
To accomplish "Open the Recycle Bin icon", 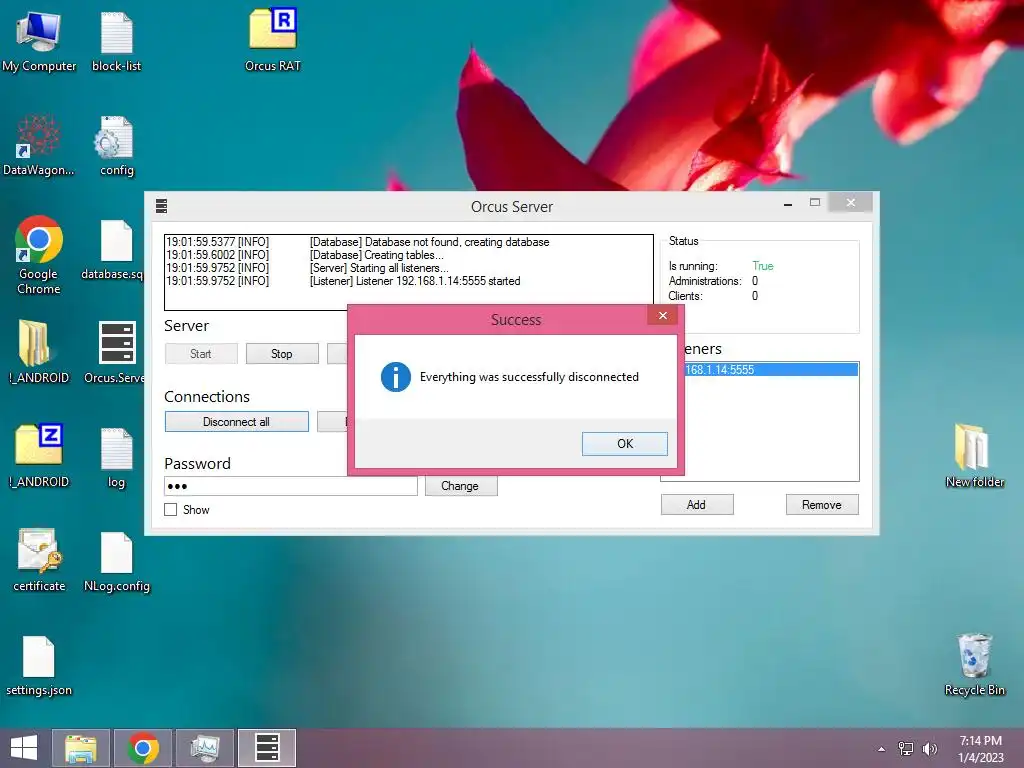I will tap(974, 664).
